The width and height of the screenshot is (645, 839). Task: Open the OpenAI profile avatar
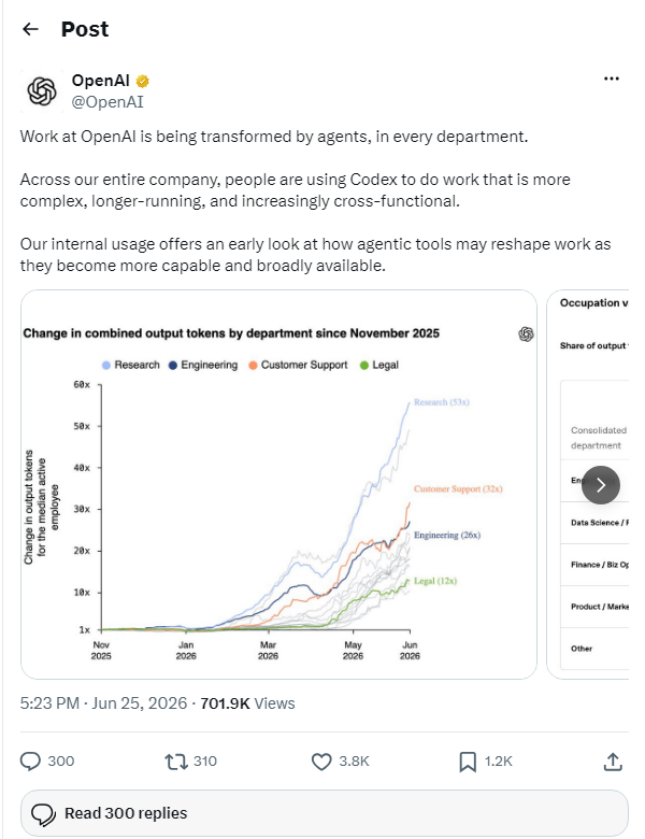tap(41, 91)
